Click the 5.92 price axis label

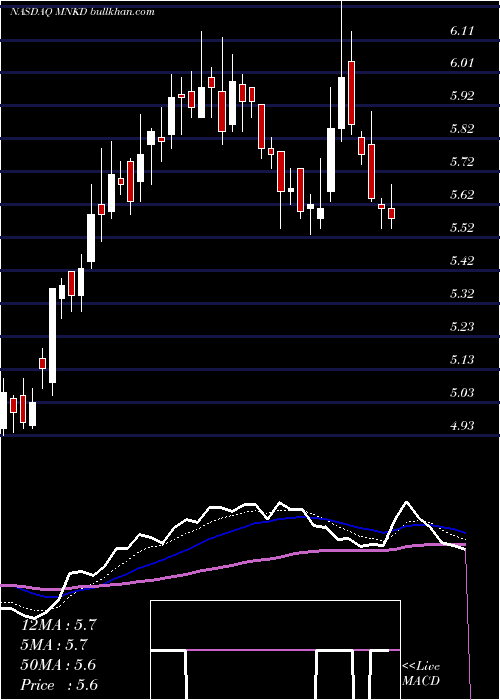coord(462,96)
